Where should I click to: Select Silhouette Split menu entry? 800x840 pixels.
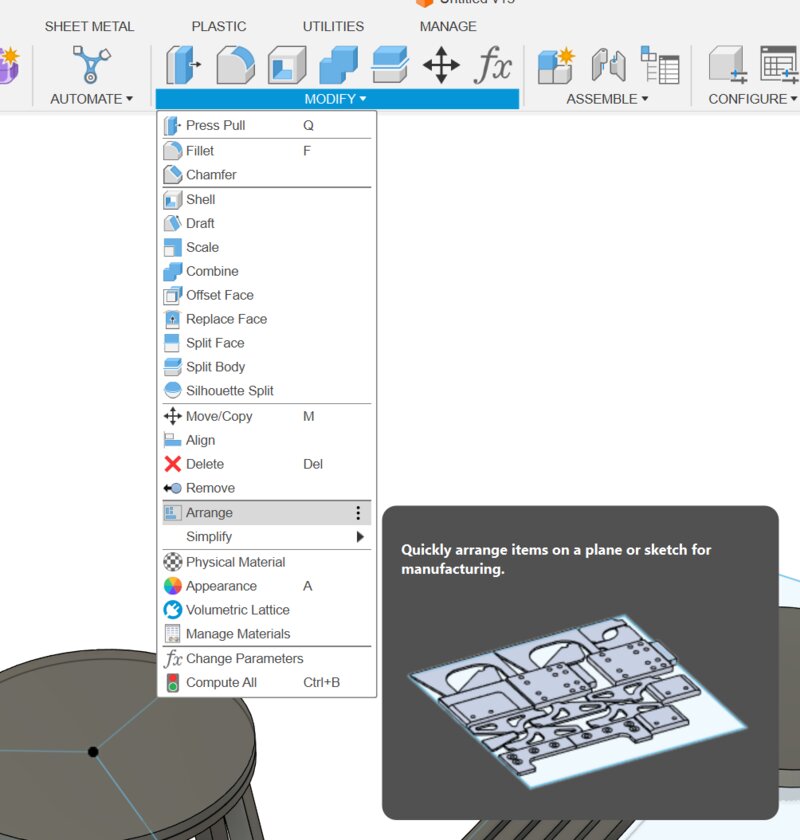coord(267,391)
